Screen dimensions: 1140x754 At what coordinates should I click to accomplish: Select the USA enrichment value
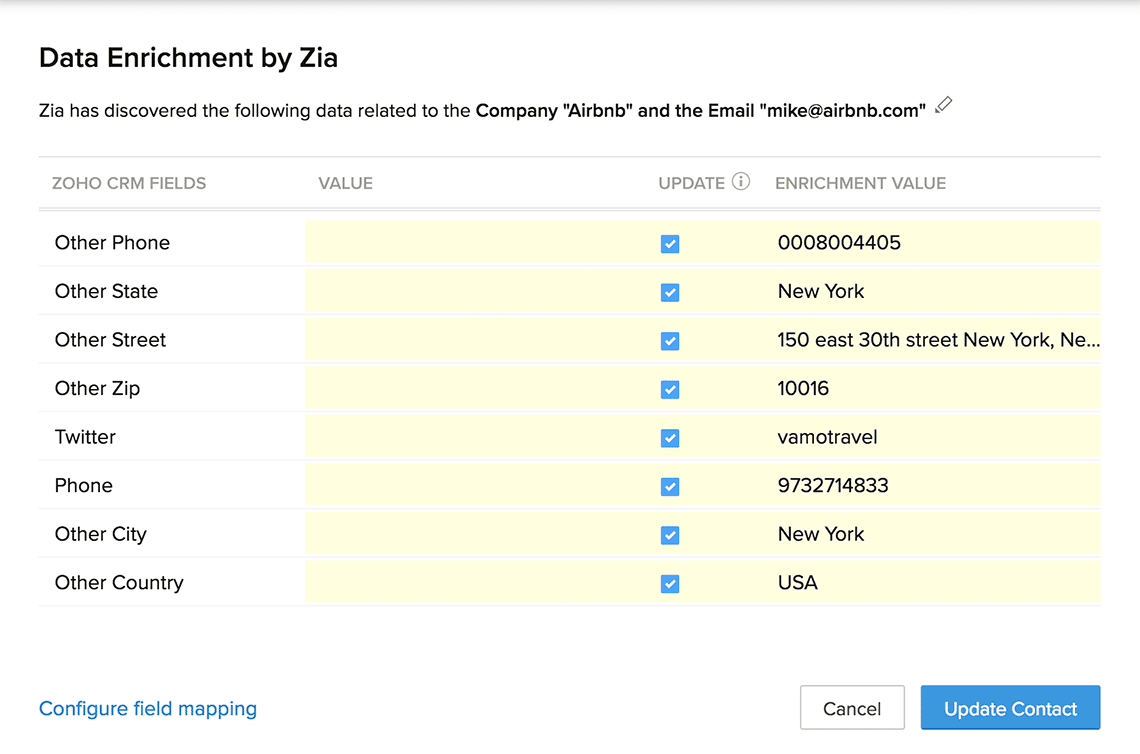tap(798, 583)
